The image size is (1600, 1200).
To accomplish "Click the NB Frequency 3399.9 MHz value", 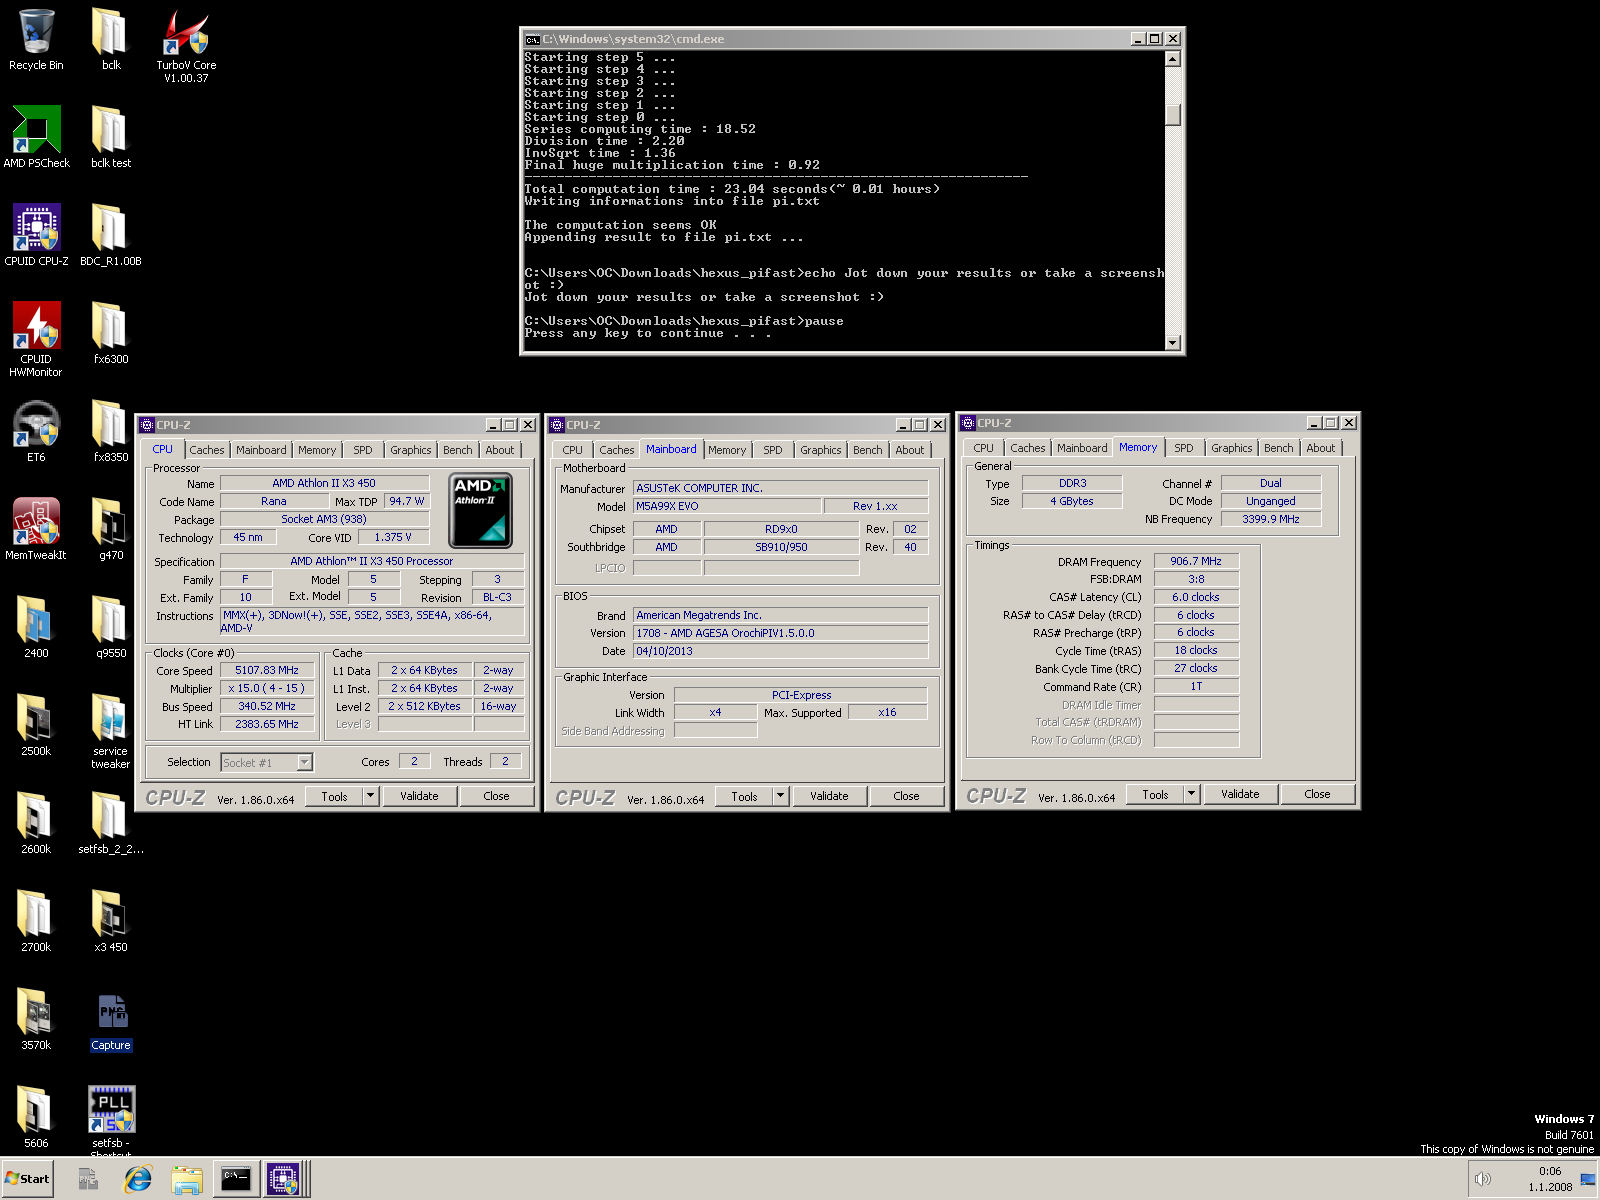I will pos(1270,519).
